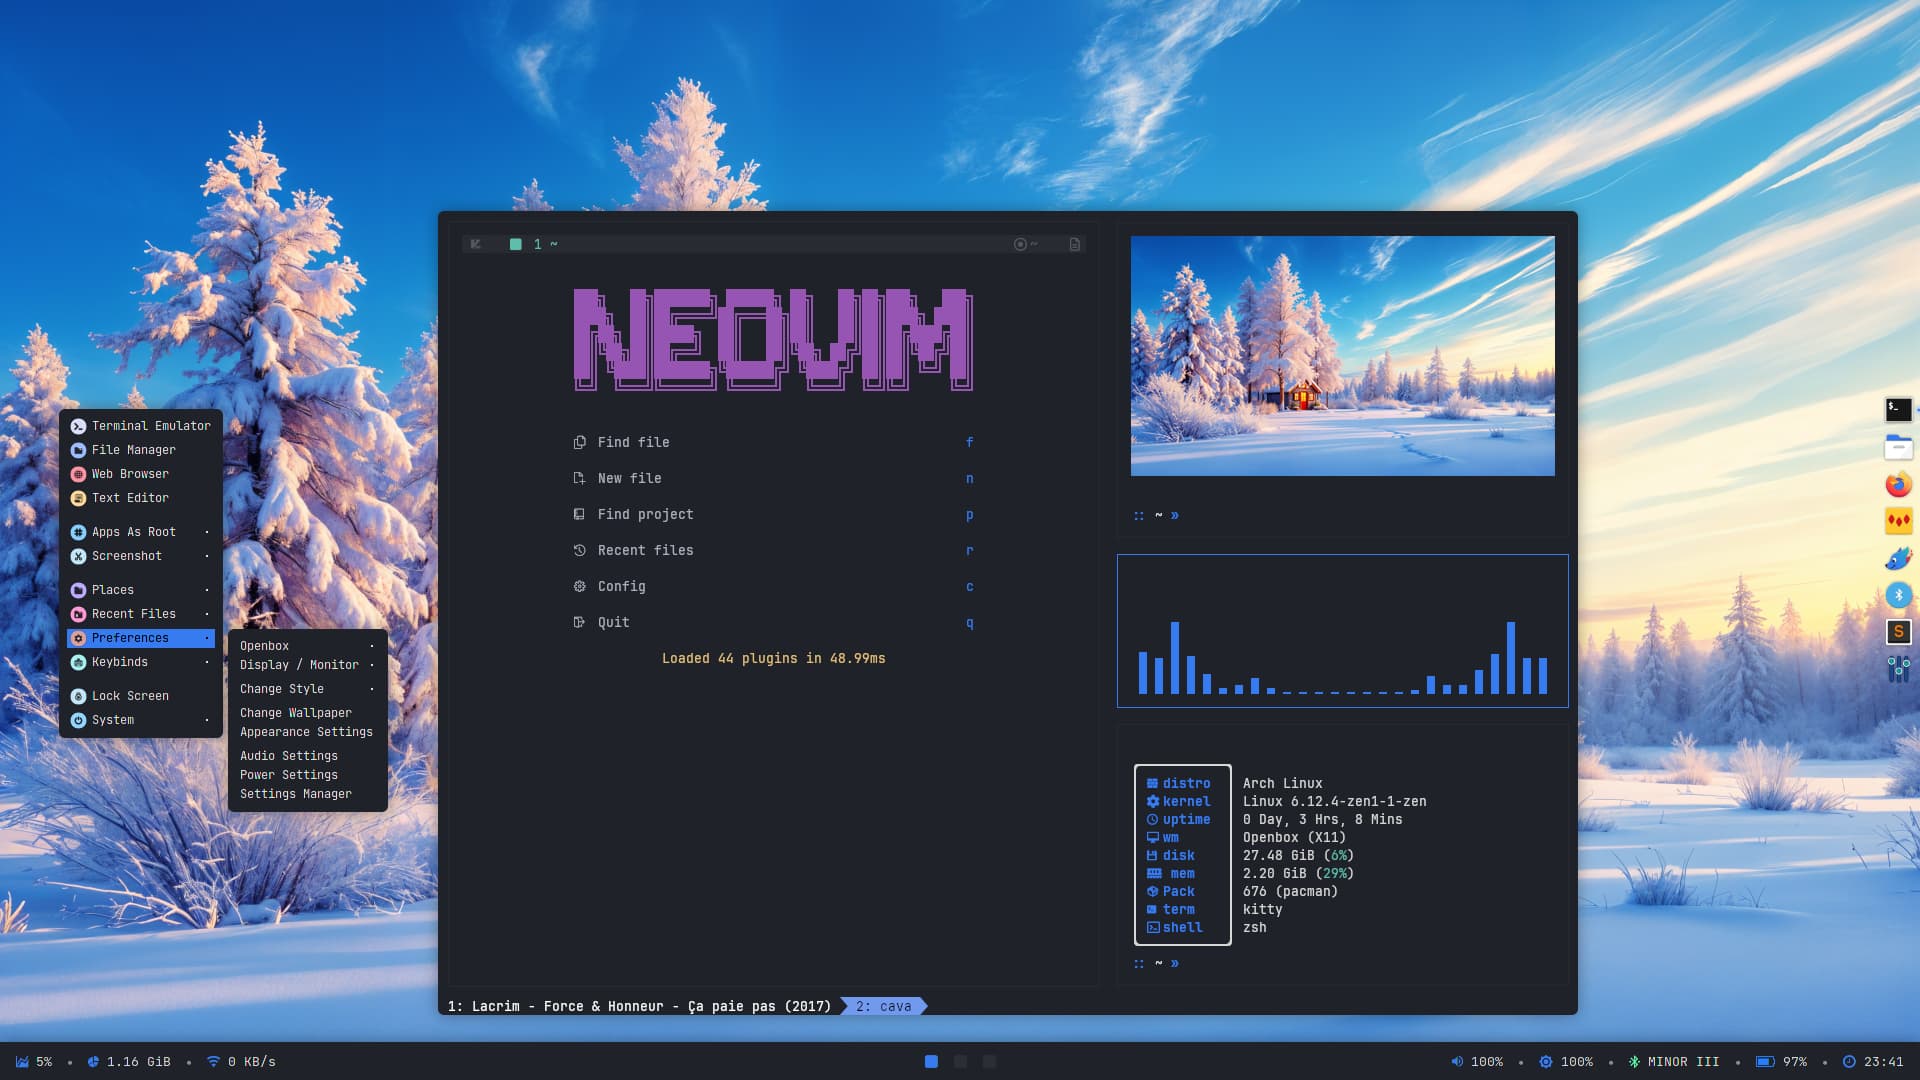Expand the Openbox submenu under Preferences
The image size is (1920, 1080).
(x=307, y=646)
